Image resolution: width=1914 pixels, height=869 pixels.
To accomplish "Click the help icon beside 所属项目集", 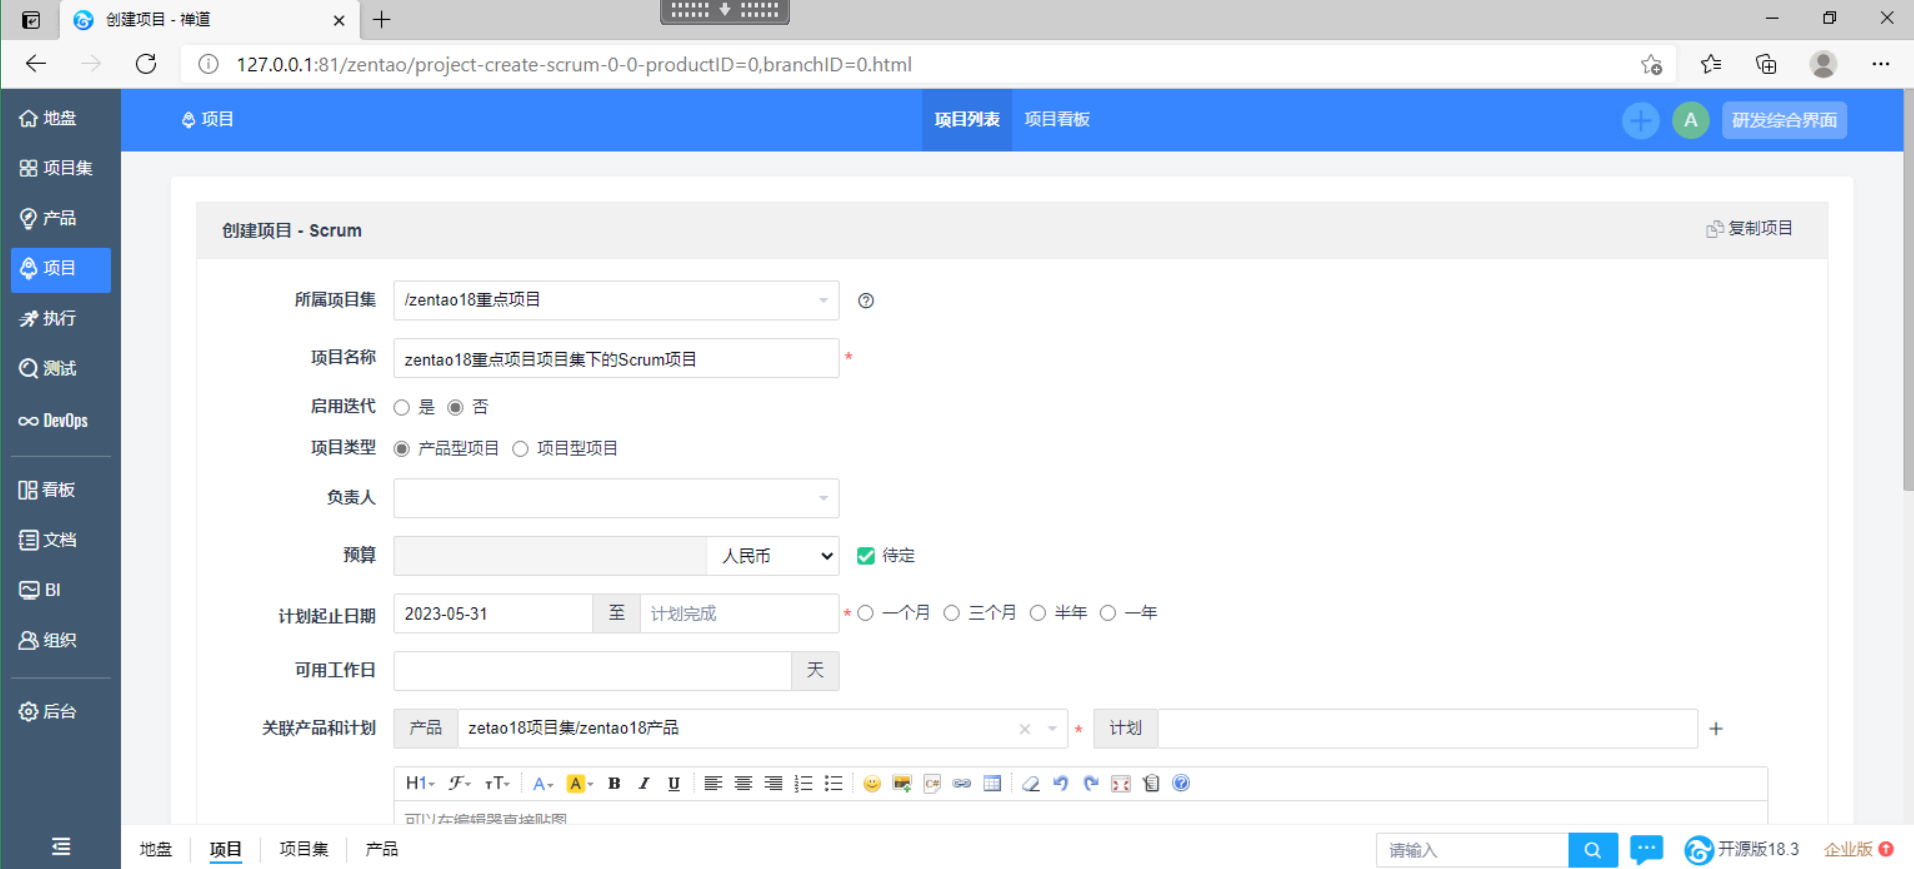I will pos(866,301).
